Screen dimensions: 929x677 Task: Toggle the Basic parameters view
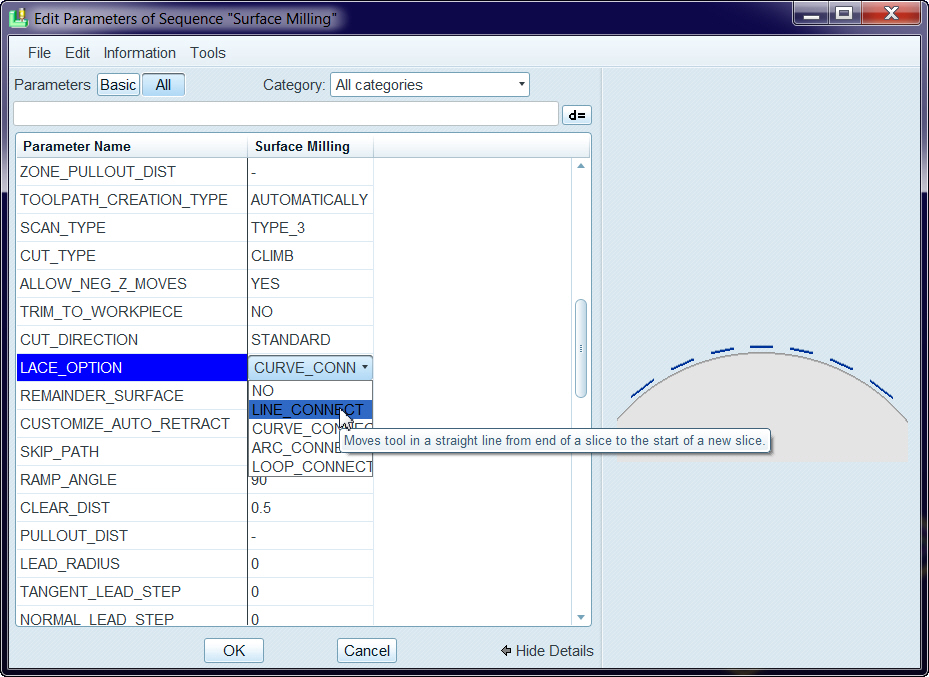click(x=118, y=85)
